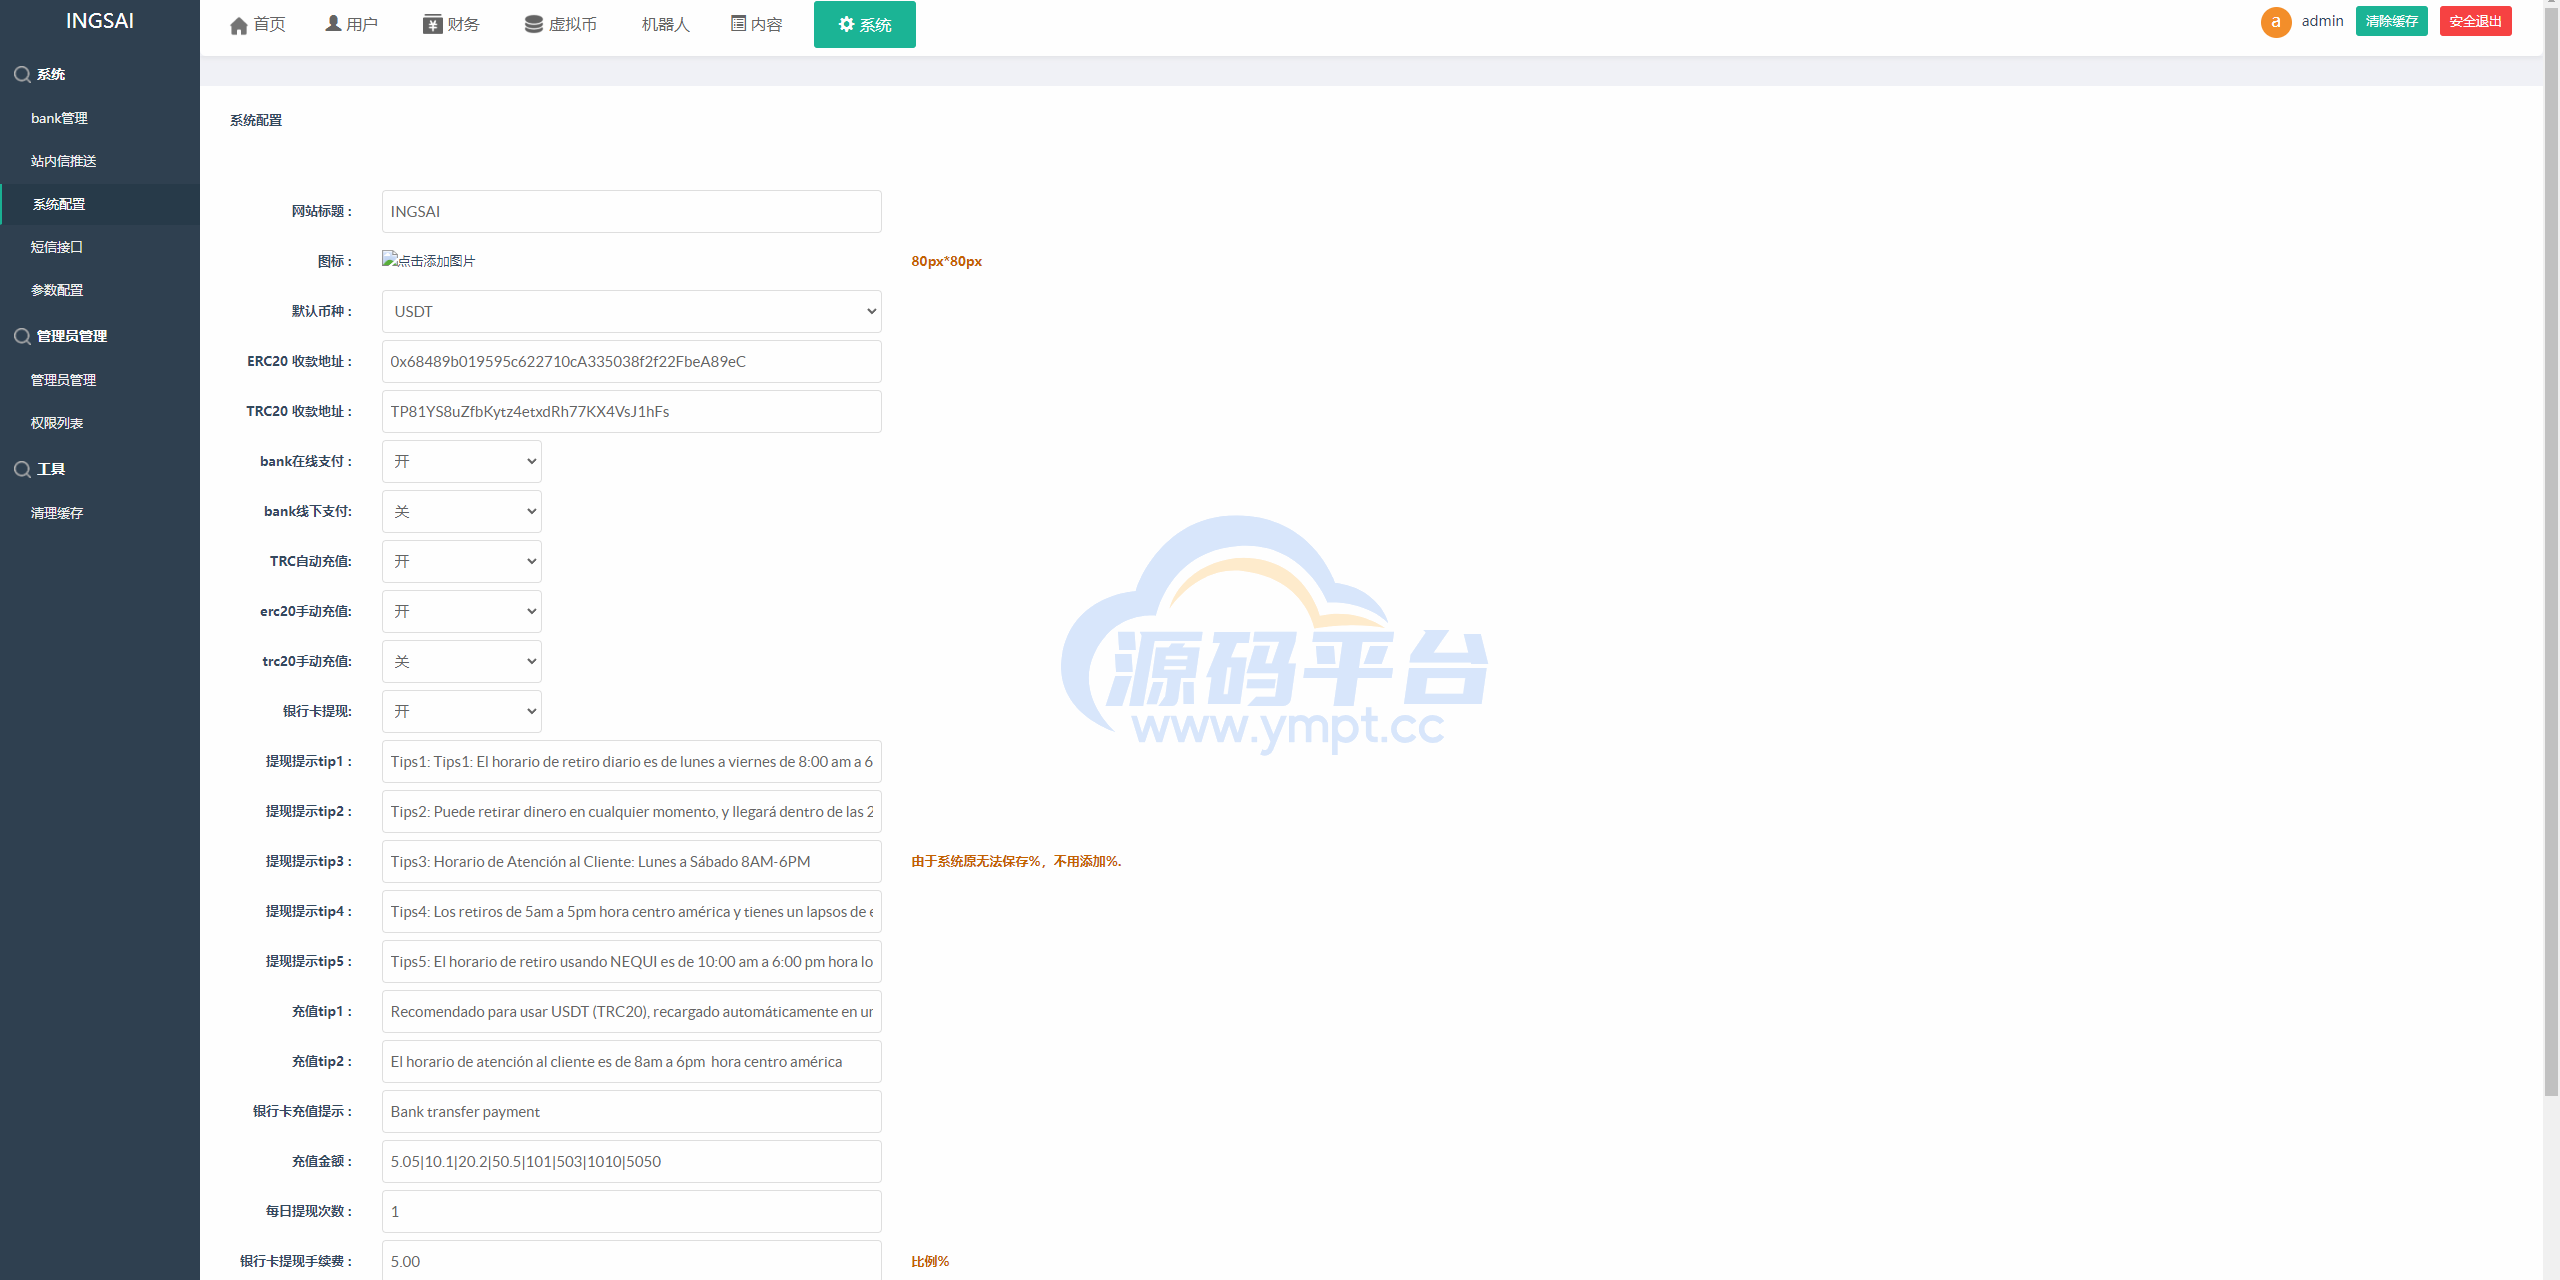Screen dimensions: 2560x1280
Task: Click the orange admin avatar icon
Action: [x=2276, y=22]
